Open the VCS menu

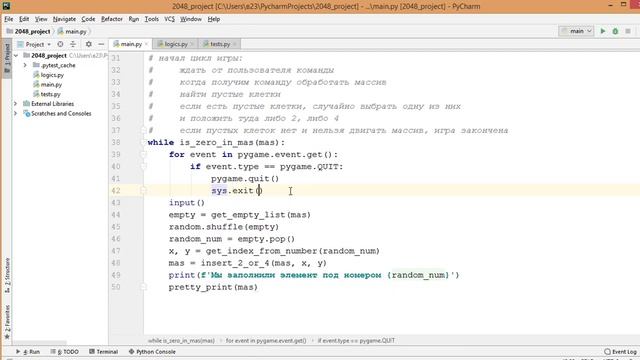[x=169, y=19]
